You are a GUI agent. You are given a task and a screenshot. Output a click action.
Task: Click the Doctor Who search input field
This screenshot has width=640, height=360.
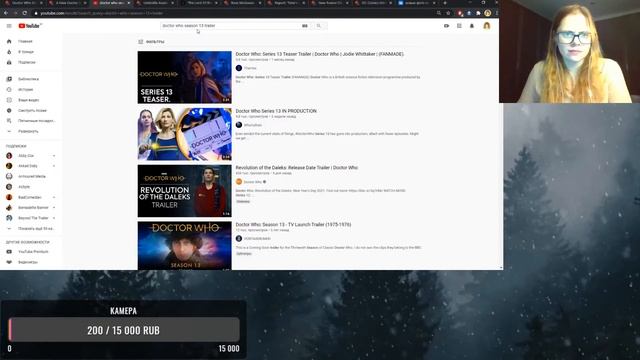230,26
